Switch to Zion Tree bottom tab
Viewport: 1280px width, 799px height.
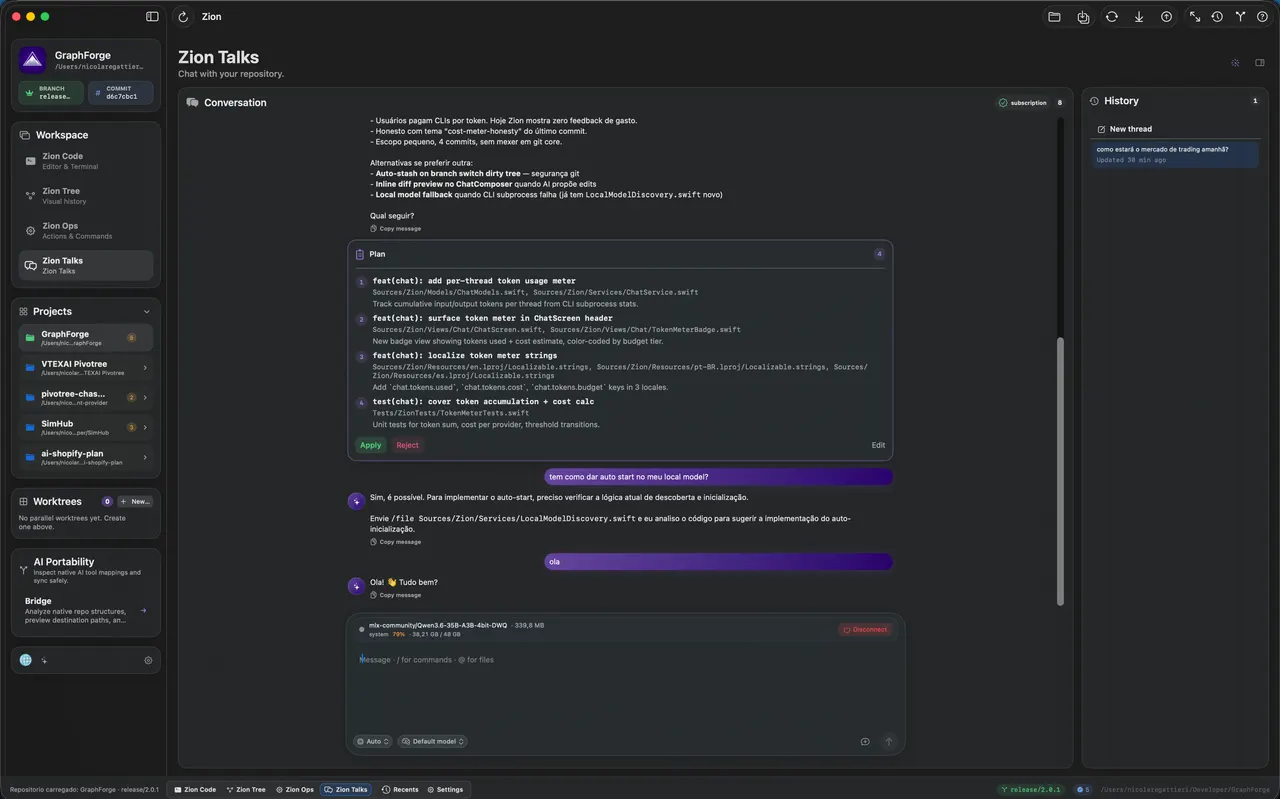click(x=246, y=789)
